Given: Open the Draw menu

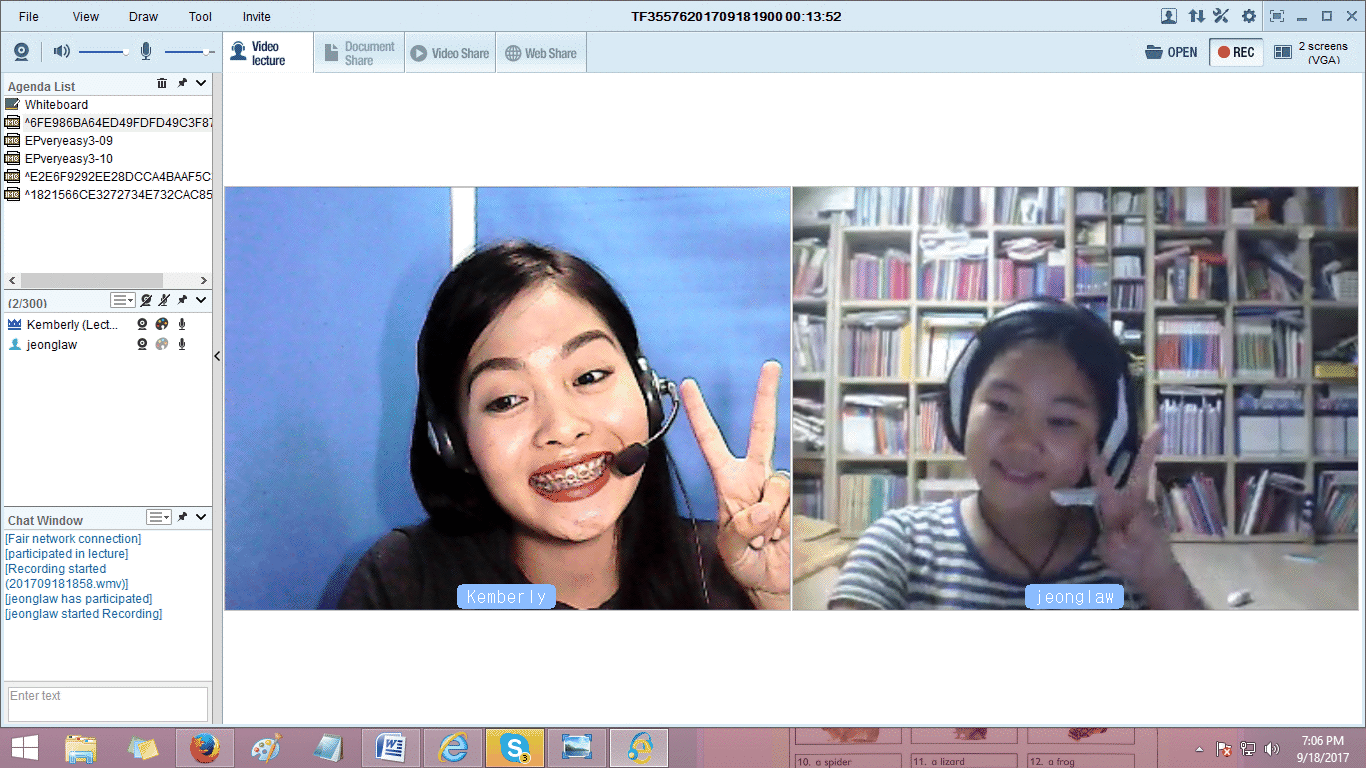Looking at the screenshot, I should 143,16.
